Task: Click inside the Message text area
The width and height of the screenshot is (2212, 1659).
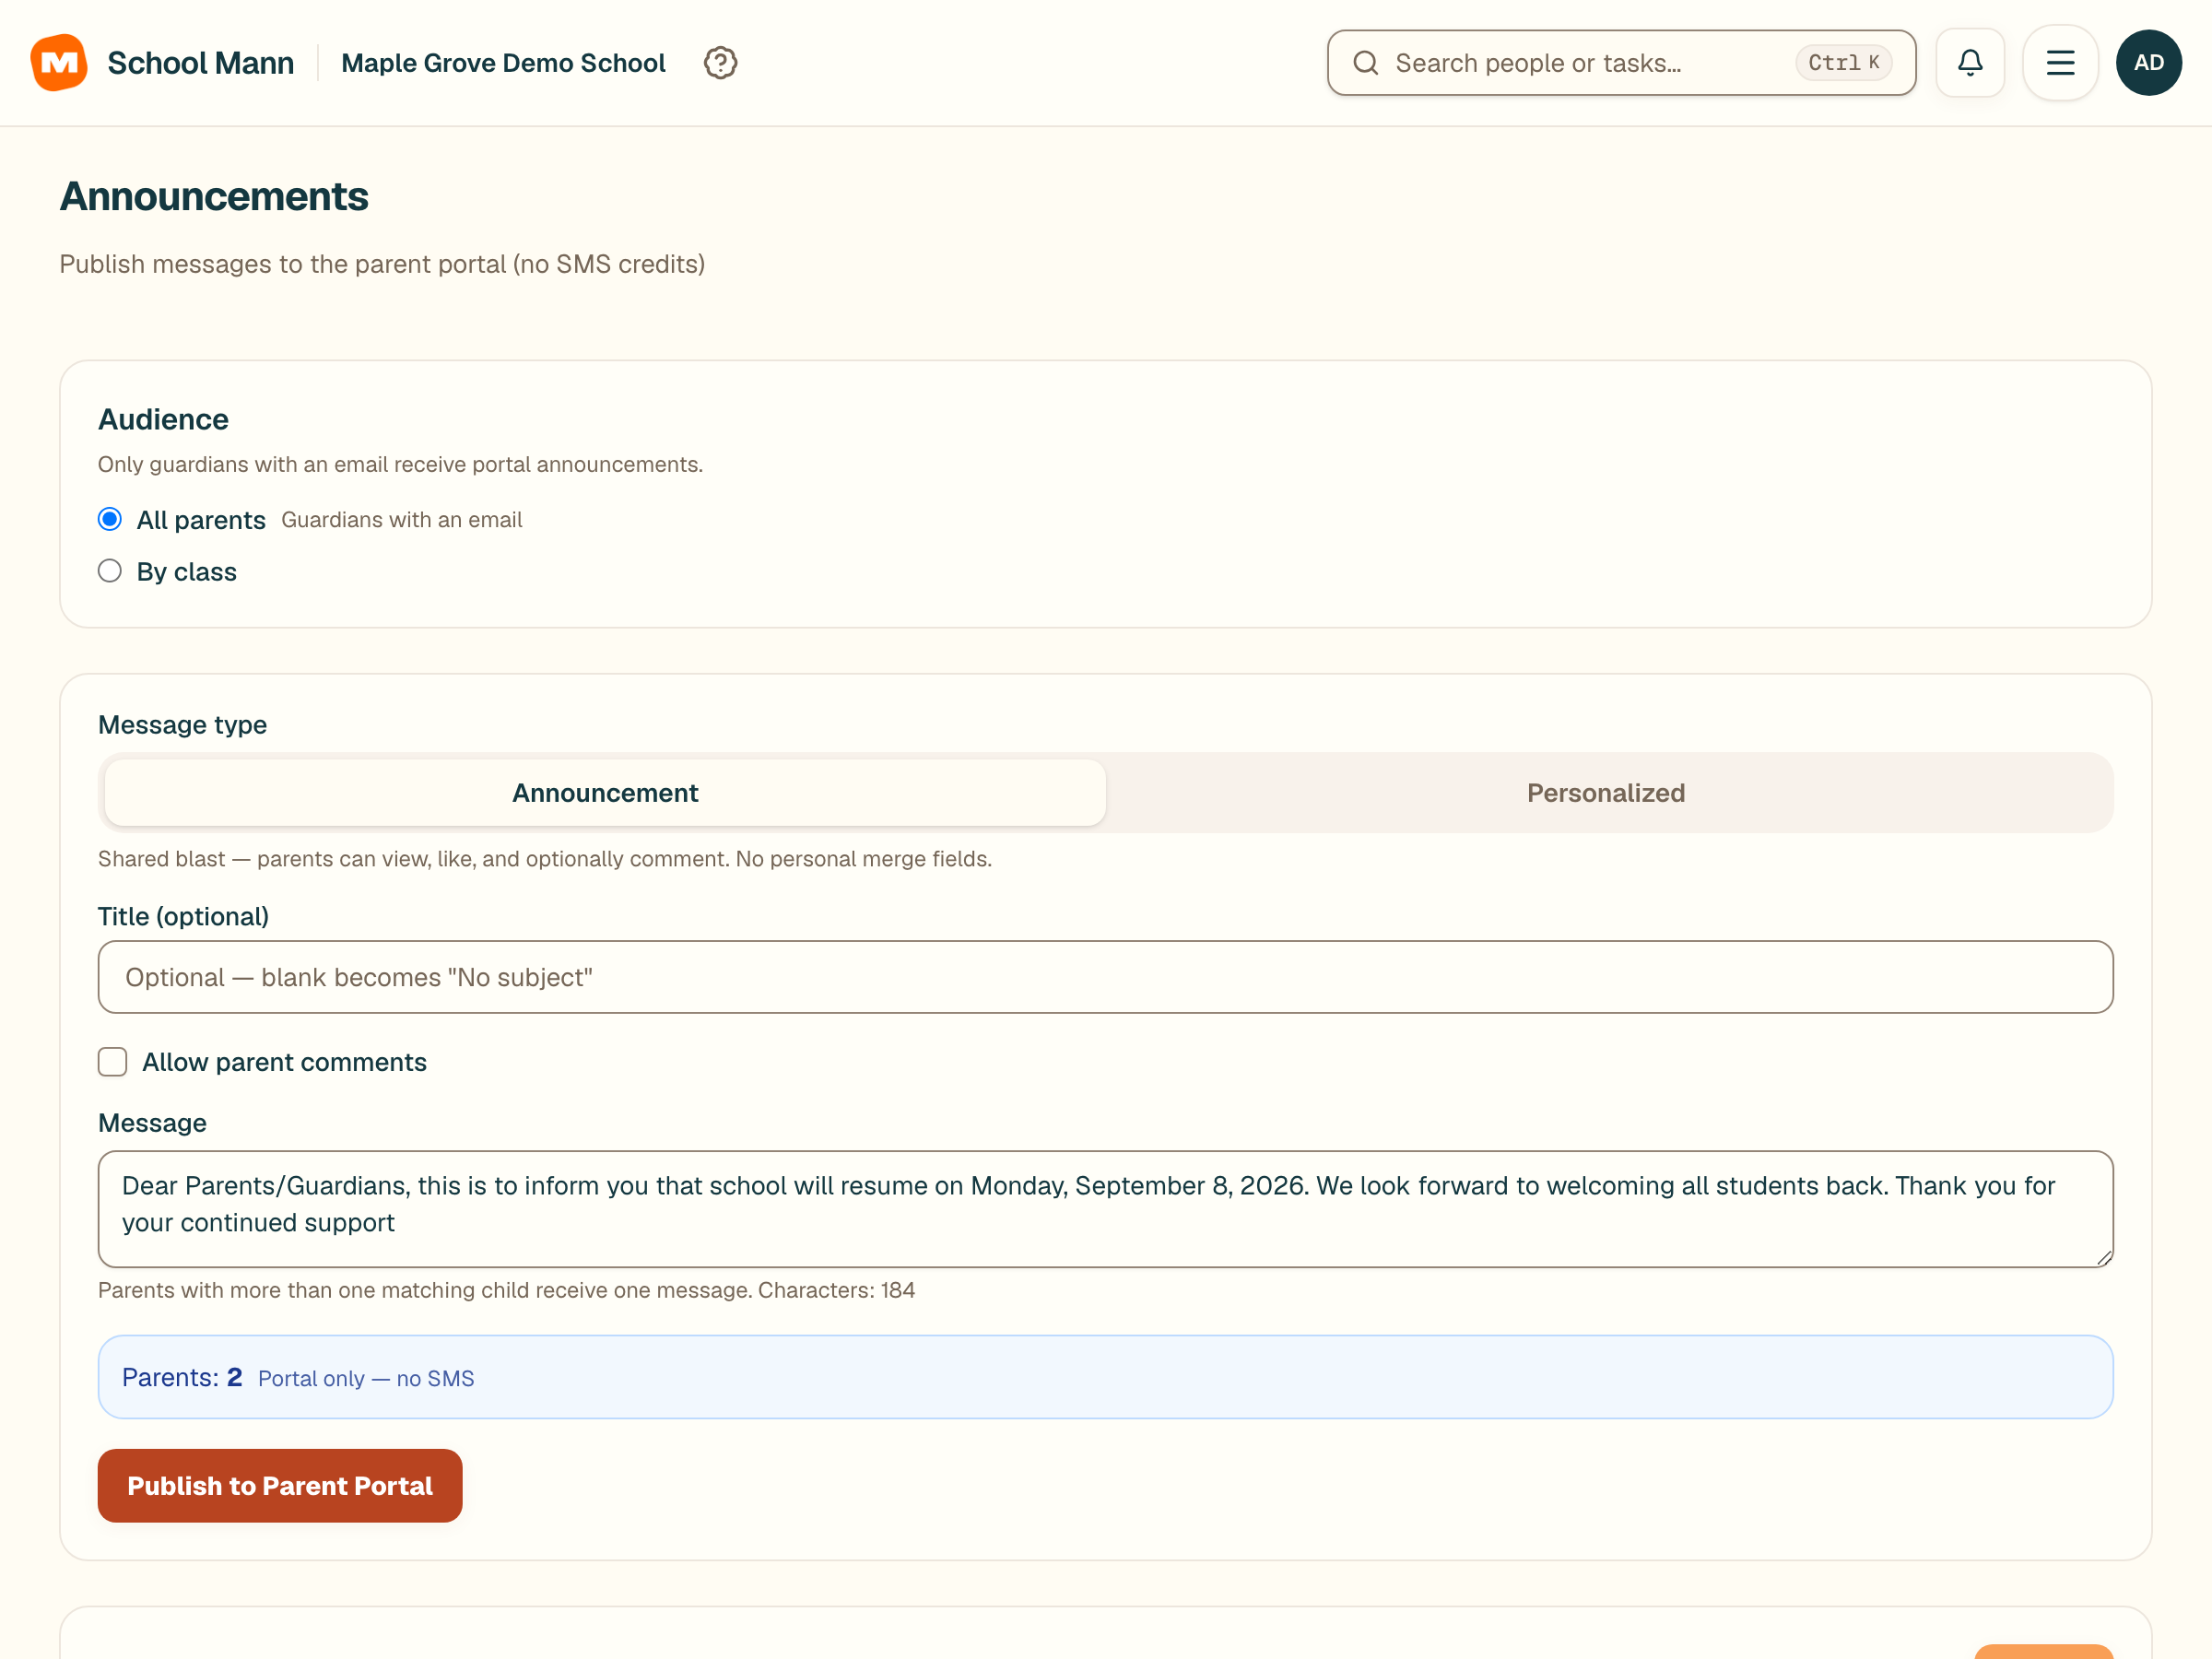Action: click(1106, 1209)
